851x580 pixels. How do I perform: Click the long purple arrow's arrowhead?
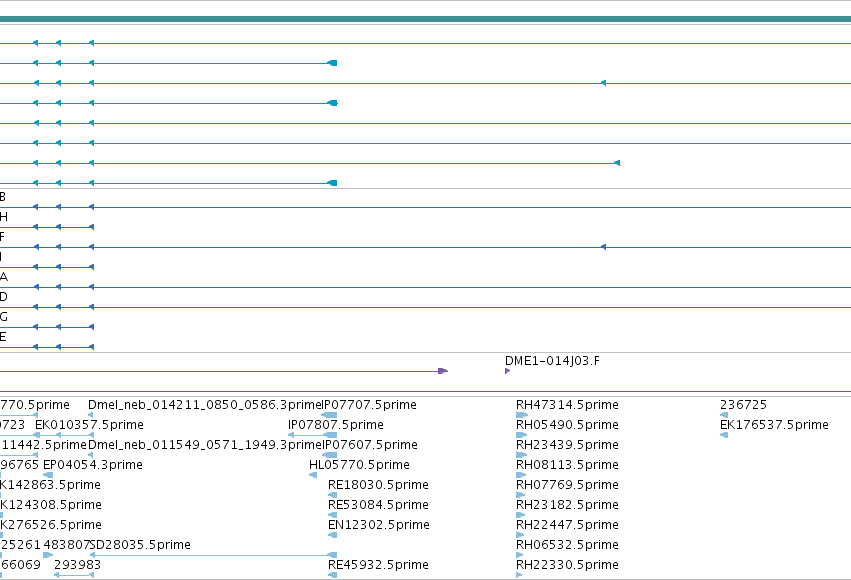coord(443,371)
